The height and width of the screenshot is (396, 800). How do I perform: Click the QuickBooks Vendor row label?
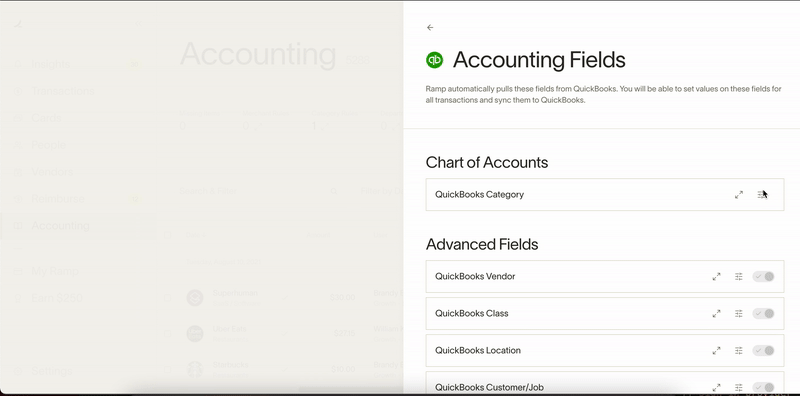click(x=475, y=277)
